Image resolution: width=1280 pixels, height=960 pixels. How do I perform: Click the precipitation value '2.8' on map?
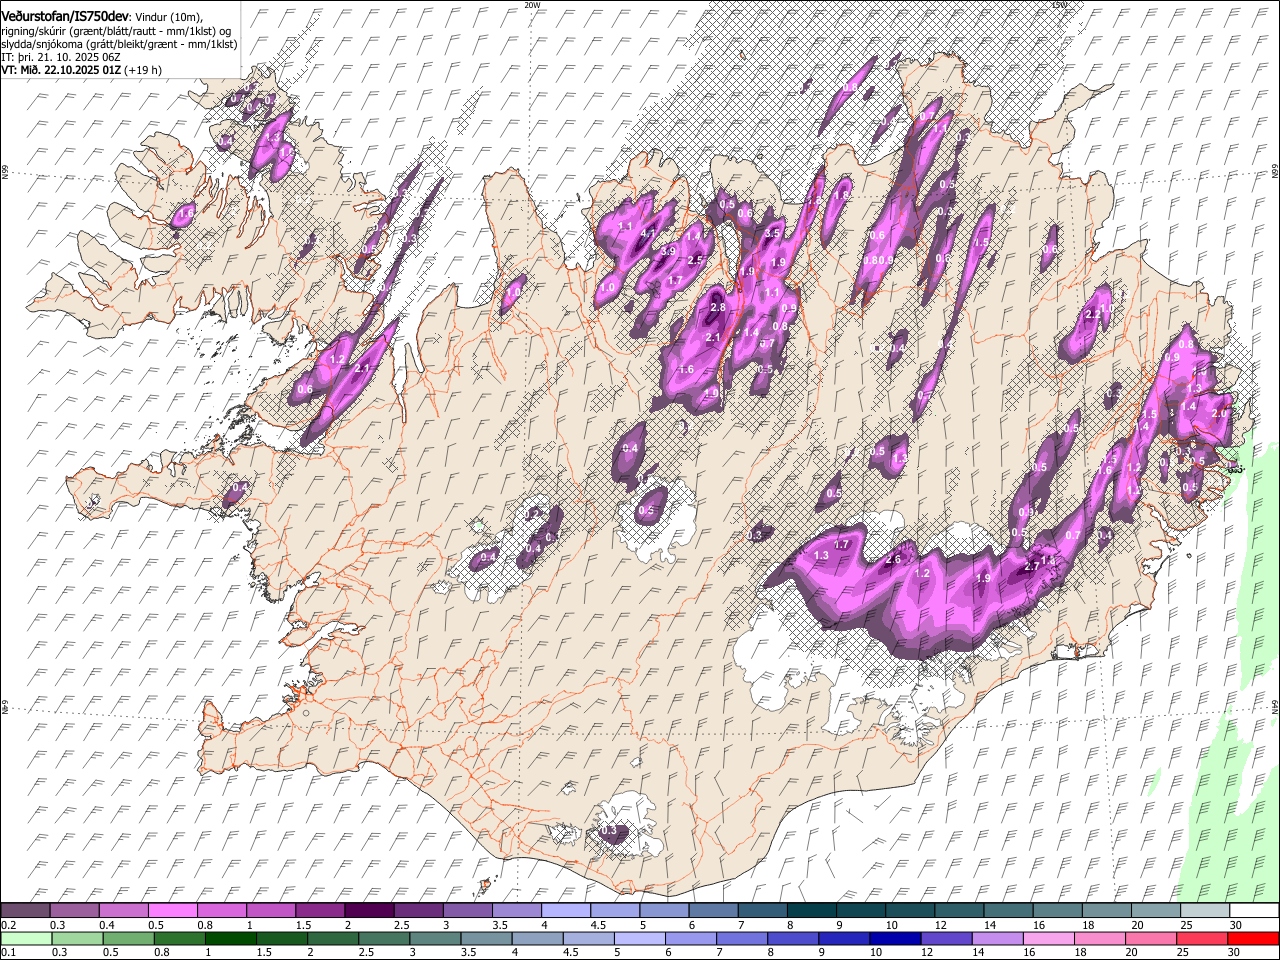[x=717, y=308]
